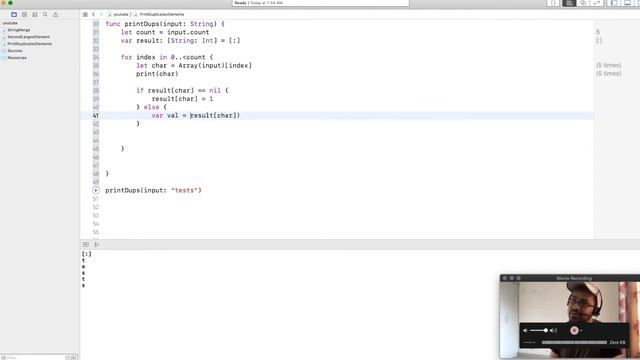Adjust the Movie Recording volume slider
Image resolution: width=640 pixels, height=360 pixels.
coord(539,330)
